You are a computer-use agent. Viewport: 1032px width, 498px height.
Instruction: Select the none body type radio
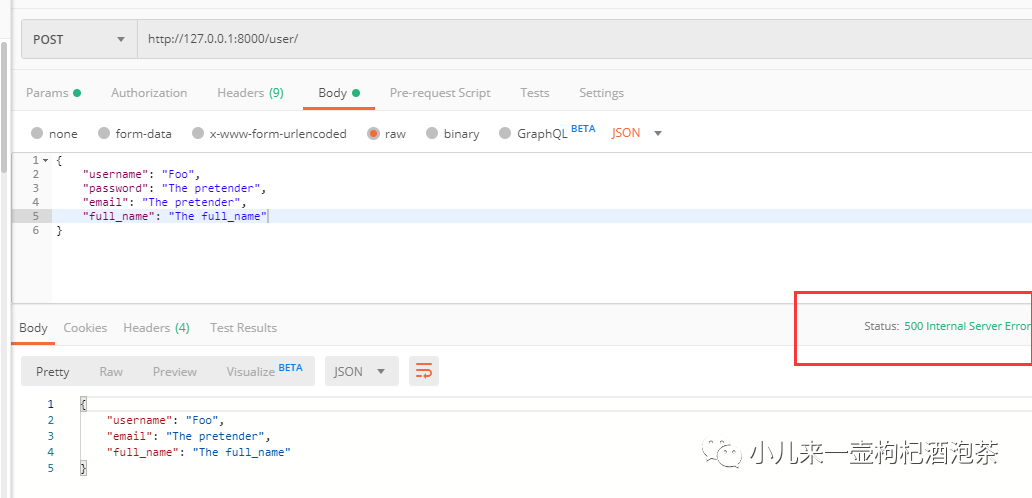click(x=37, y=133)
